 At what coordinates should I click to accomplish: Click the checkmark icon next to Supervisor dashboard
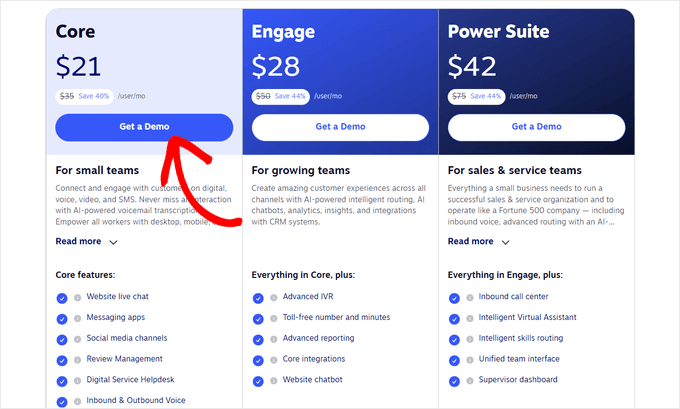pyautogui.click(x=454, y=380)
